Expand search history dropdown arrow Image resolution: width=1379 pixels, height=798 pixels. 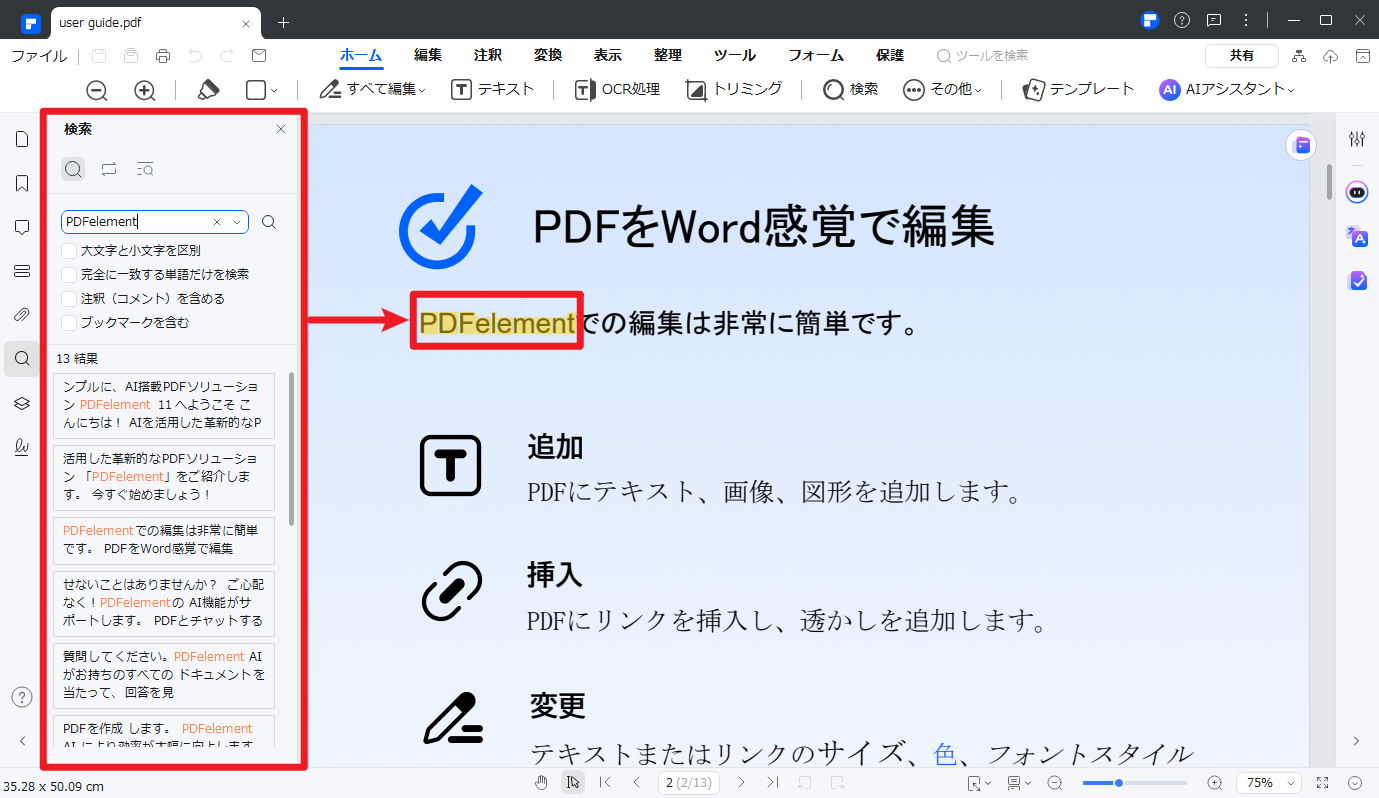click(x=237, y=222)
